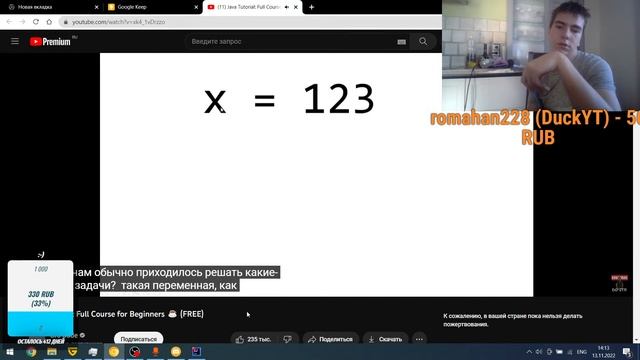The width and height of the screenshot is (640, 360).
Task: Click the 'Скачать' download button
Action: tap(385, 339)
